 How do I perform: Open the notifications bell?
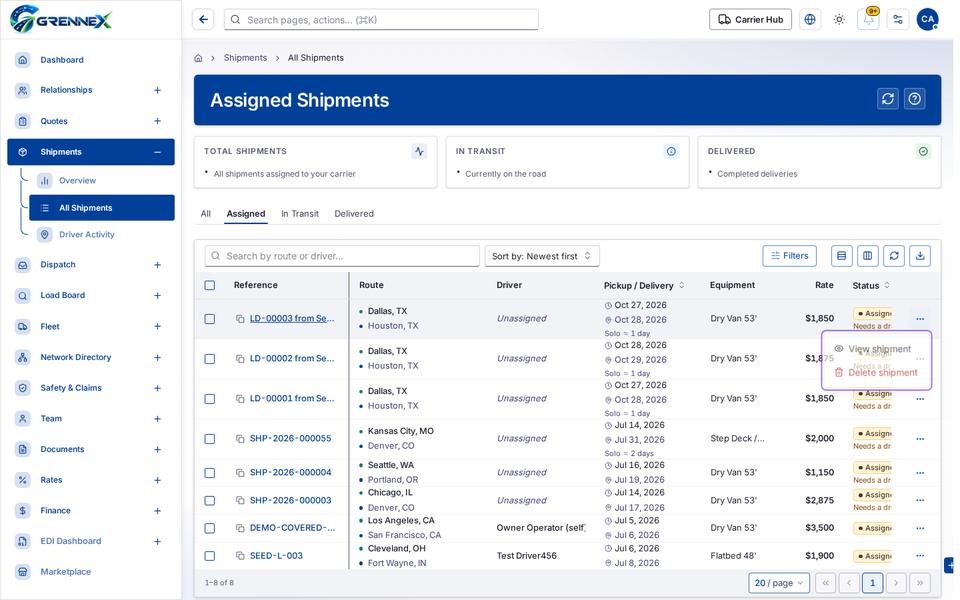pyautogui.click(x=868, y=20)
